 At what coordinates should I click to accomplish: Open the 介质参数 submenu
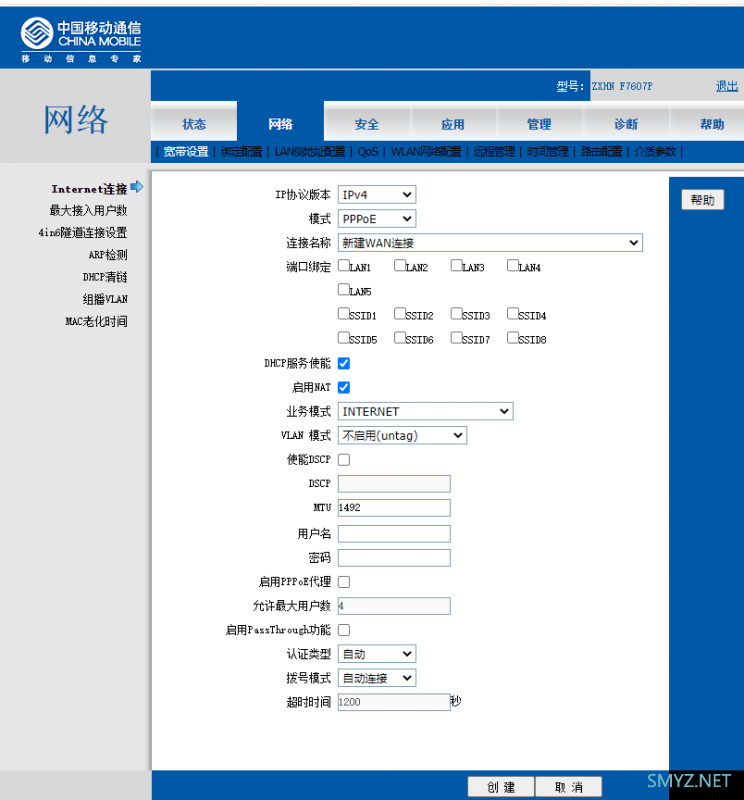point(655,152)
